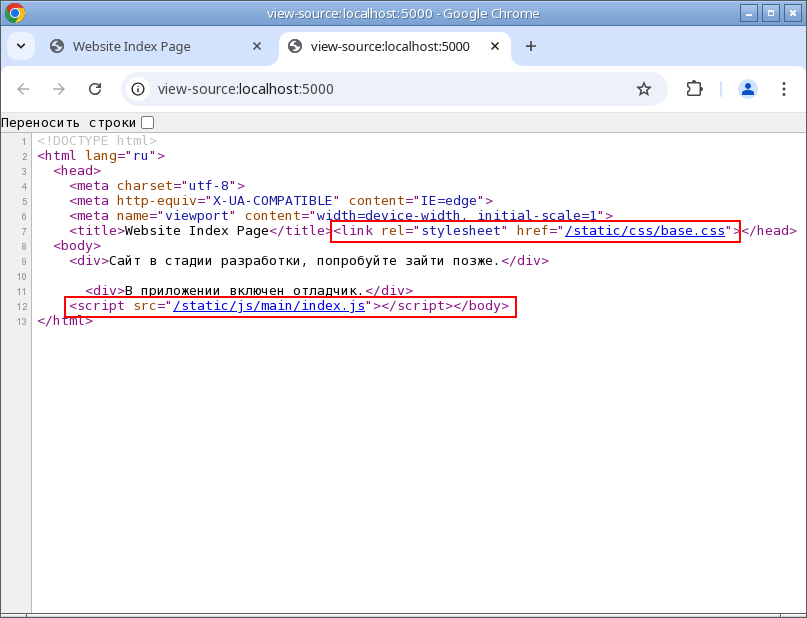The height and width of the screenshot is (618, 807).
Task: Click the X-UA-COMPATIBLE meta line
Action: pos(282,201)
